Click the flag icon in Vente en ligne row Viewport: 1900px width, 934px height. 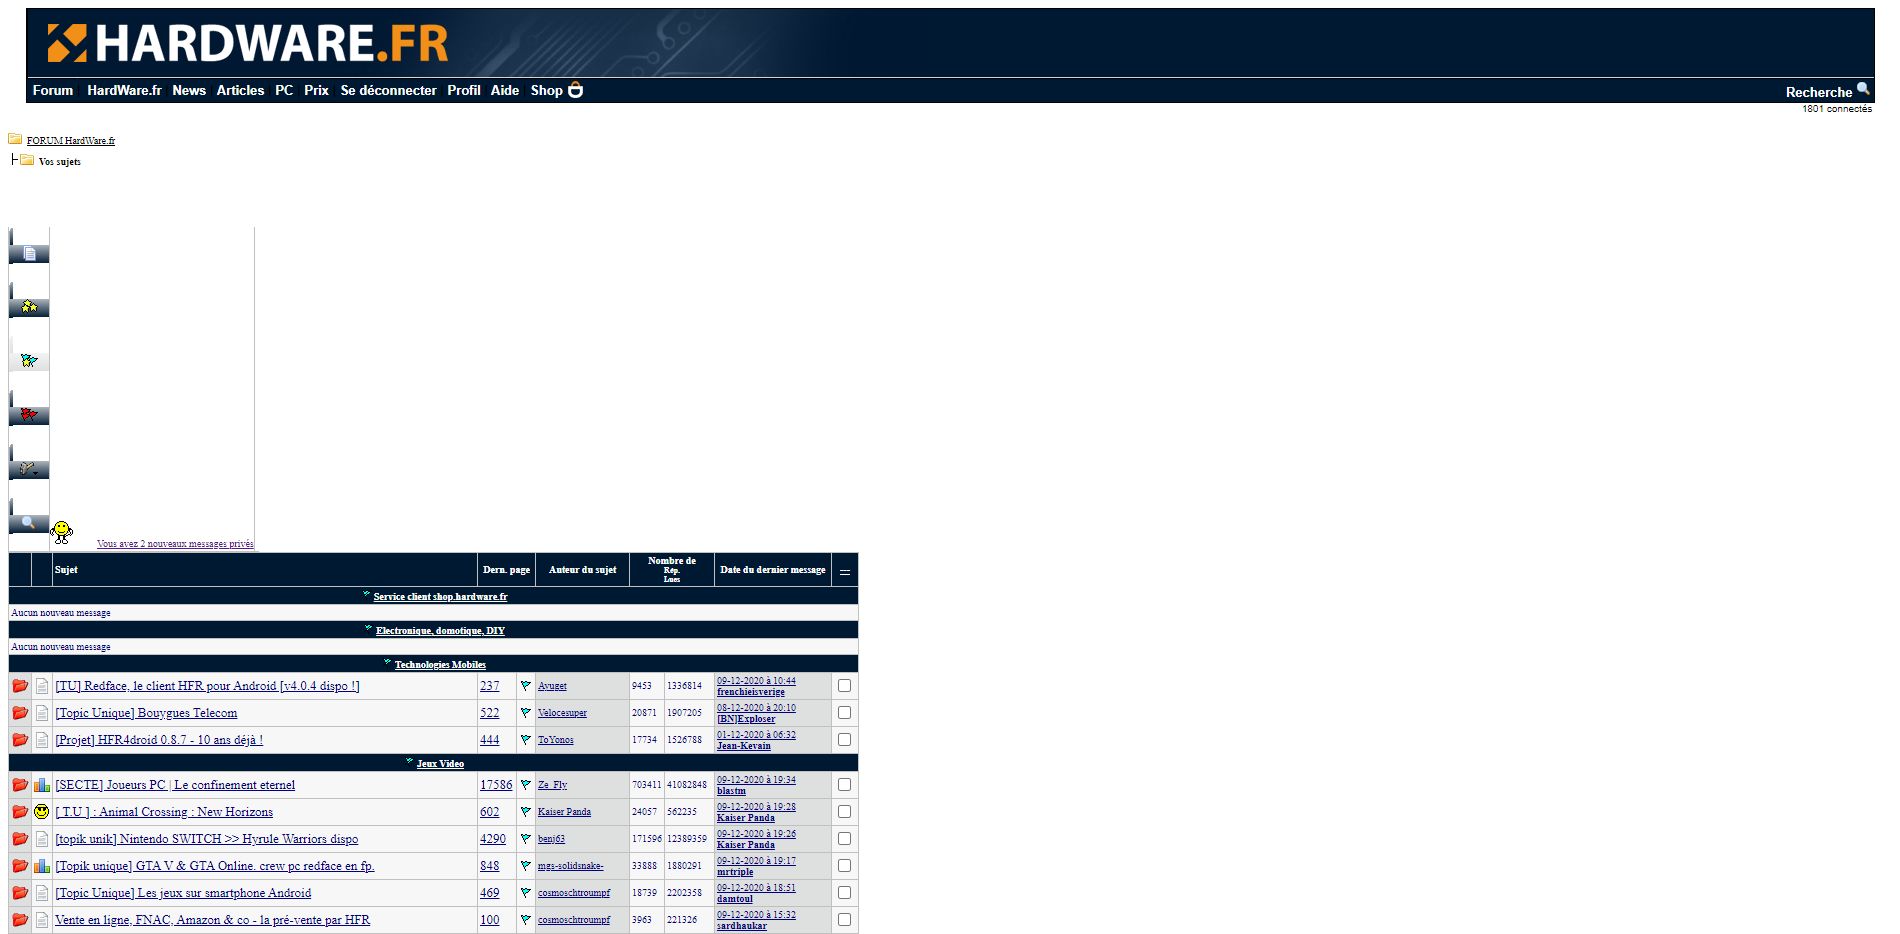pos(525,920)
